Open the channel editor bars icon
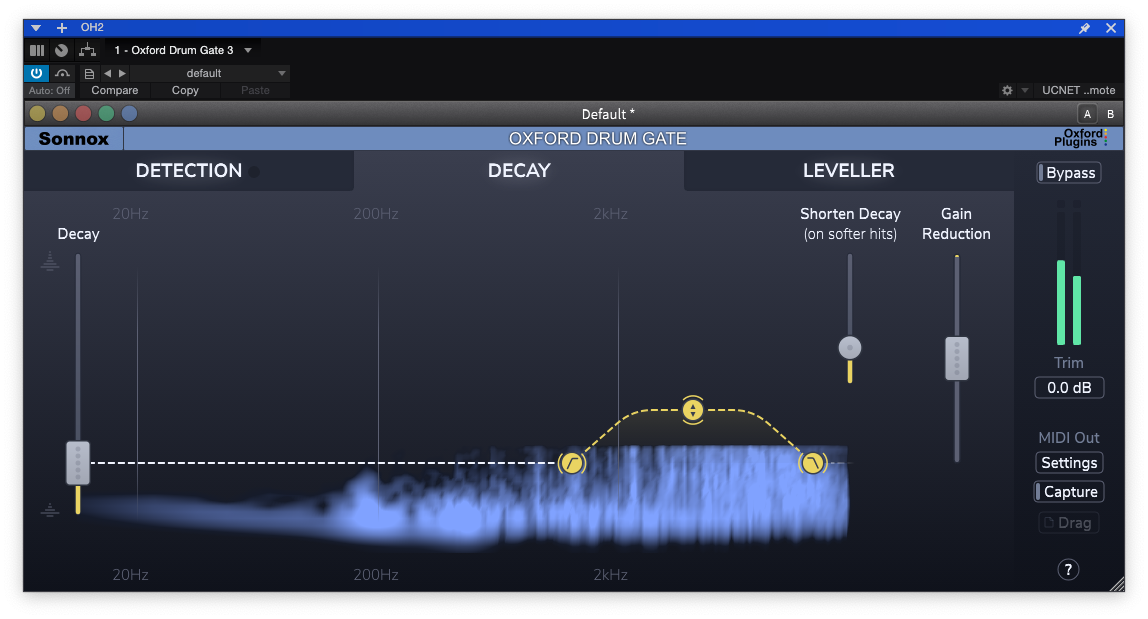 (x=37, y=51)
